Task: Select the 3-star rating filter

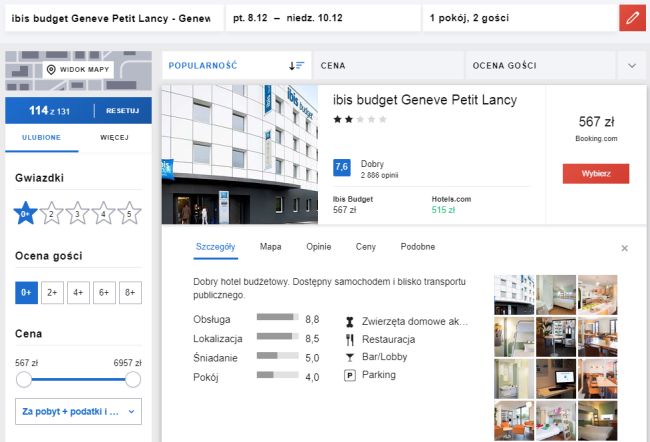Action: [x=78, y=212]
